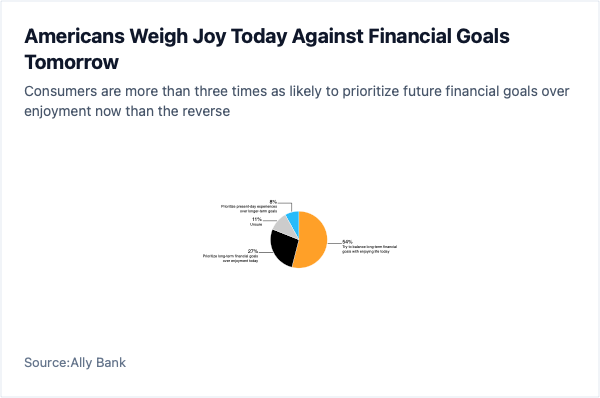Click the gray Unsure pie slice
This screenshot has height=398, width=600.
pyautogui.click(x=285, y=228)
